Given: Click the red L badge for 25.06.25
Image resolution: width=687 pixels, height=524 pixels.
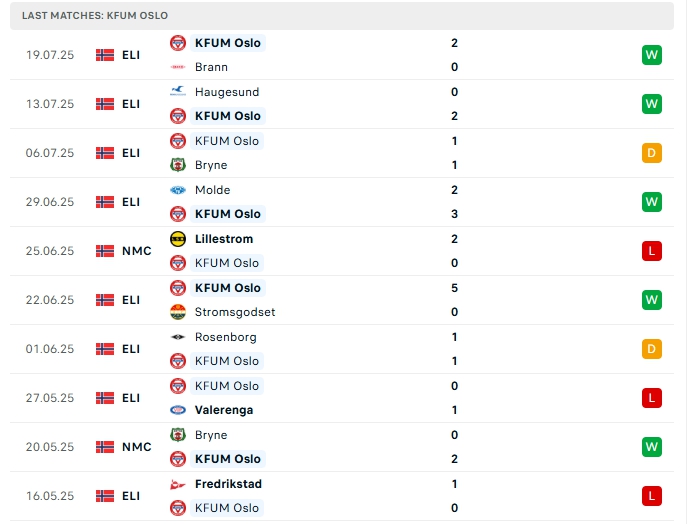Looking at the screenshot, I should (x=652, y=251).
